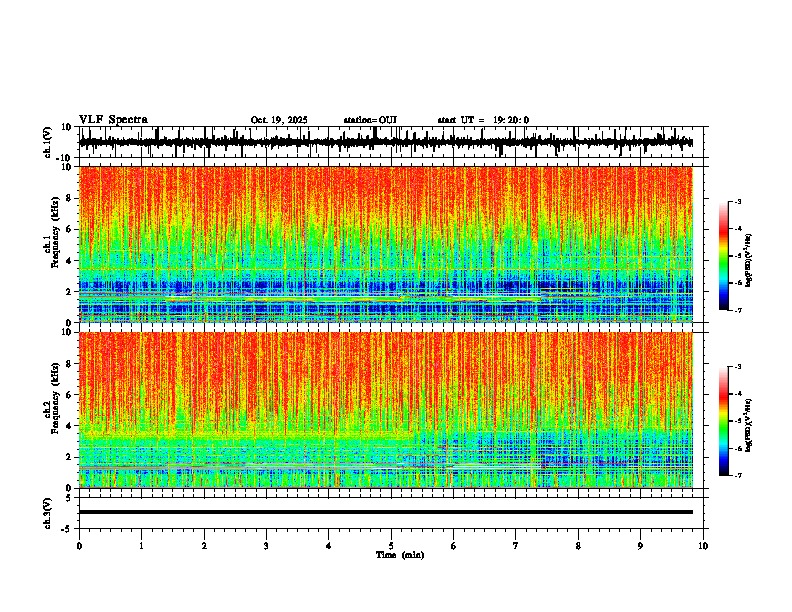Click the ch.1 spectrogram color bar
This screenshot has width=792, height=612.
tap(724, 256)
